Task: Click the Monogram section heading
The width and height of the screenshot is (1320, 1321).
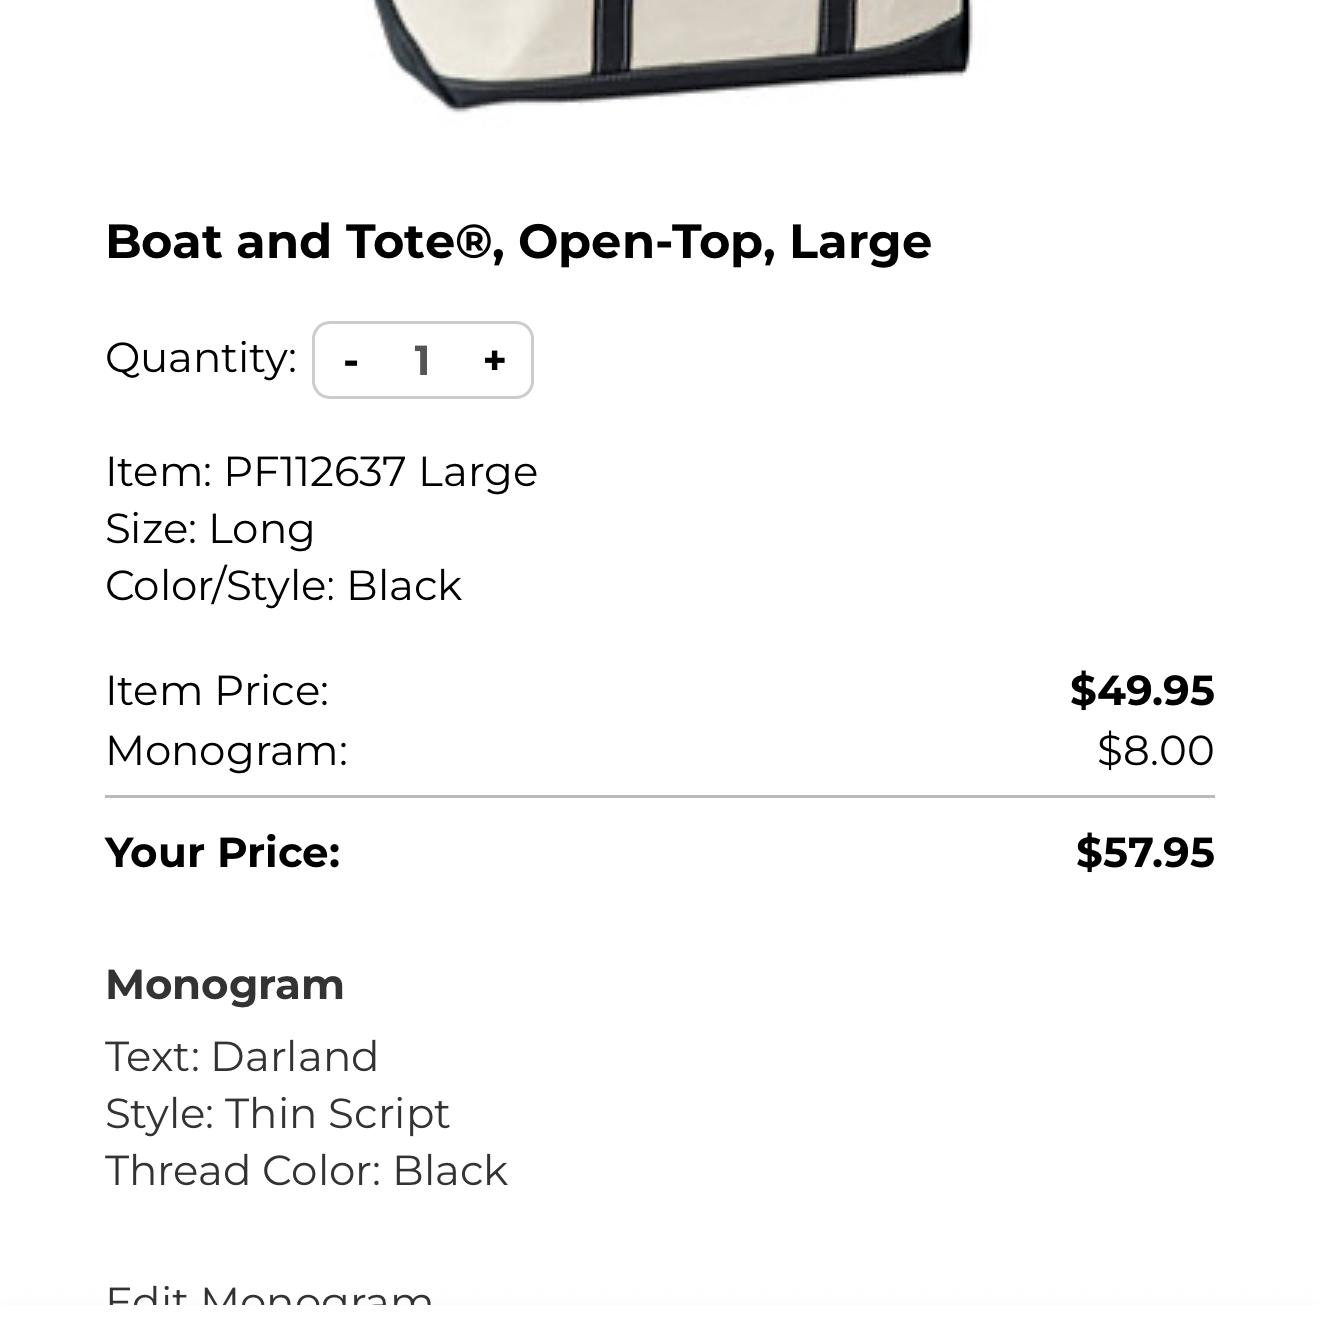Action: pos(224,984)
